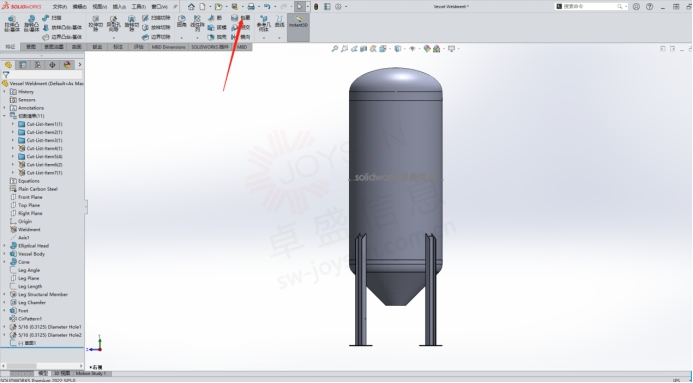Open the ConfigurationManager panel tab
This screenshot has height=383, width=693.
38,65
